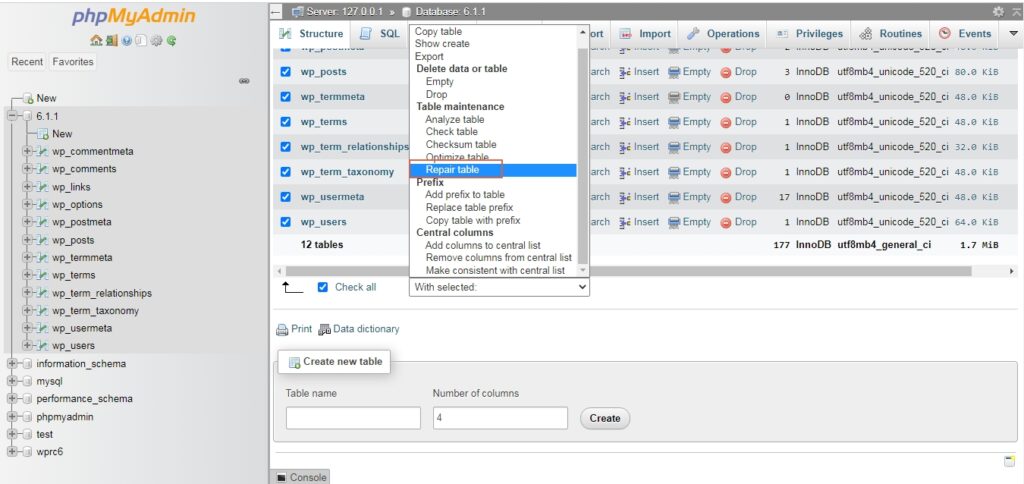Go to phpMyAdmin home via house icon
The image size is (1024, 484).
95,40
